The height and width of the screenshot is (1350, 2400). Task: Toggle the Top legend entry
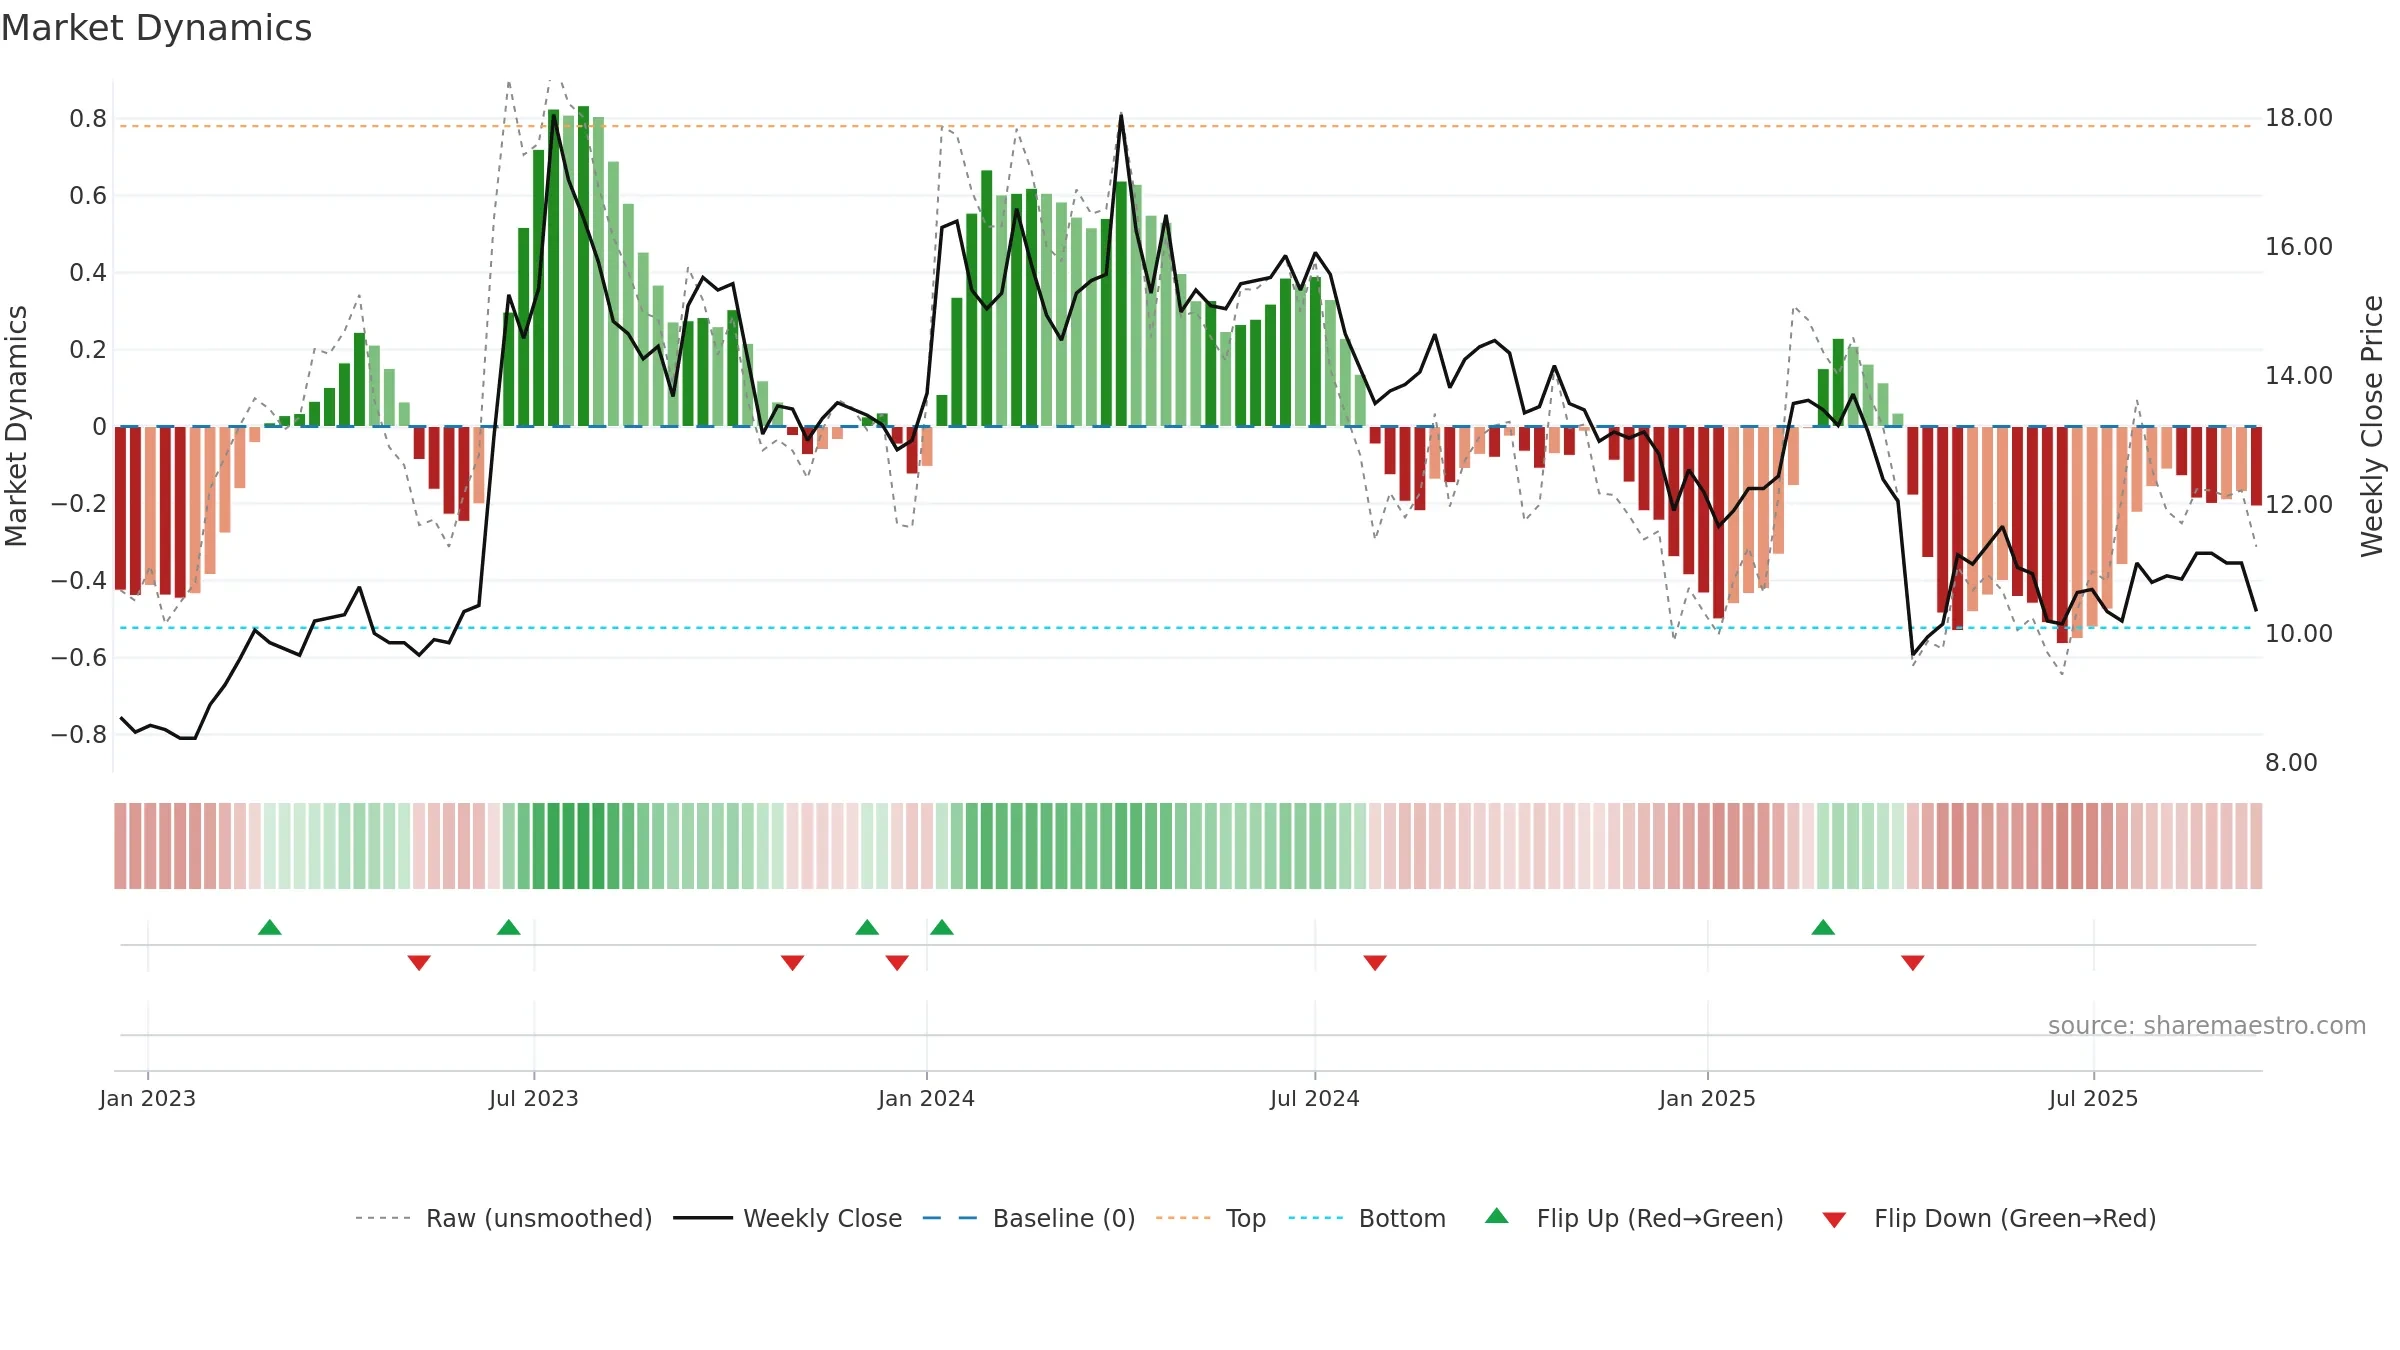pyautogui.click(x=1210, y=1218)
